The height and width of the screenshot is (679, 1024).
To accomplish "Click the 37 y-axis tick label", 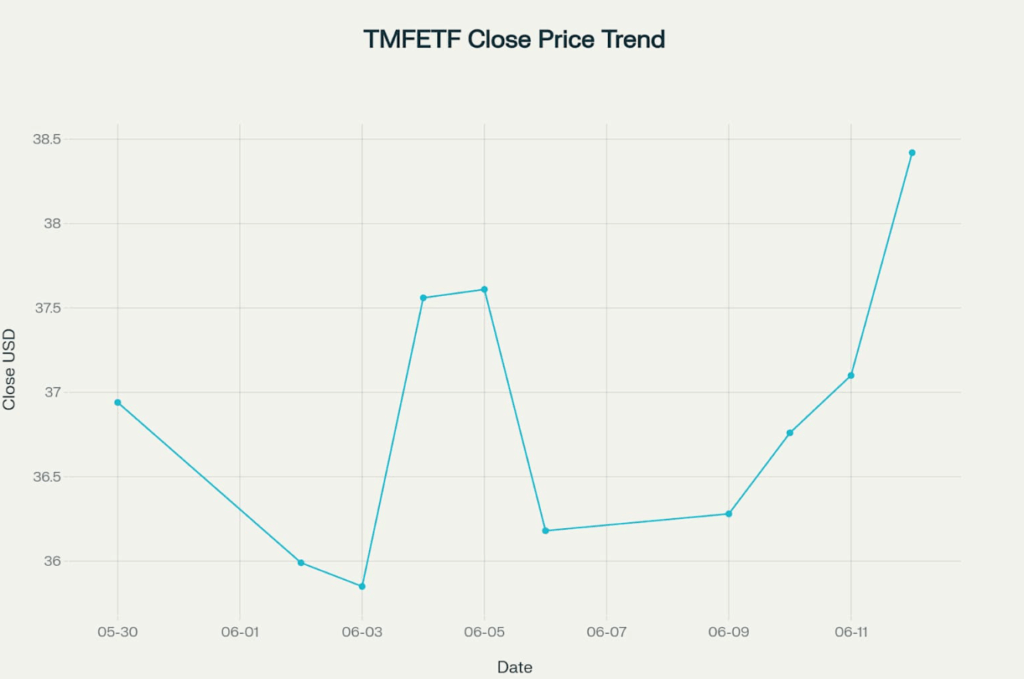I will (53, 392).
